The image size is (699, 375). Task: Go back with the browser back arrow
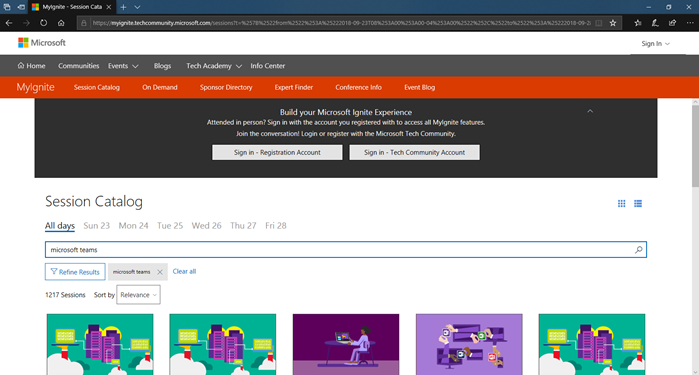[x=9, y=23]
